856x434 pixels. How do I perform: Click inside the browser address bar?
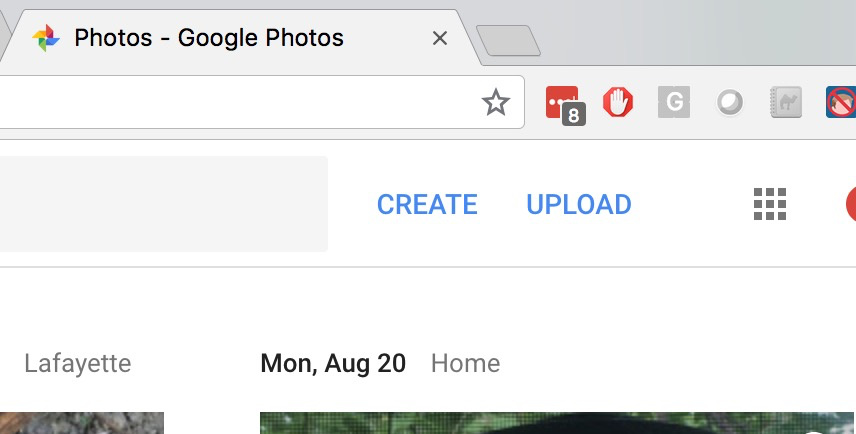click(240, 102)
